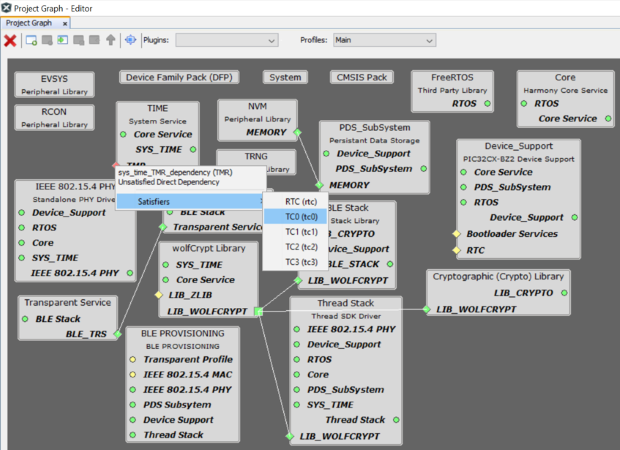Click the IEEE 802.15.4 MAC connector on BLE PROVISIONING
The image size is (620, 450).
coord(133,374)
